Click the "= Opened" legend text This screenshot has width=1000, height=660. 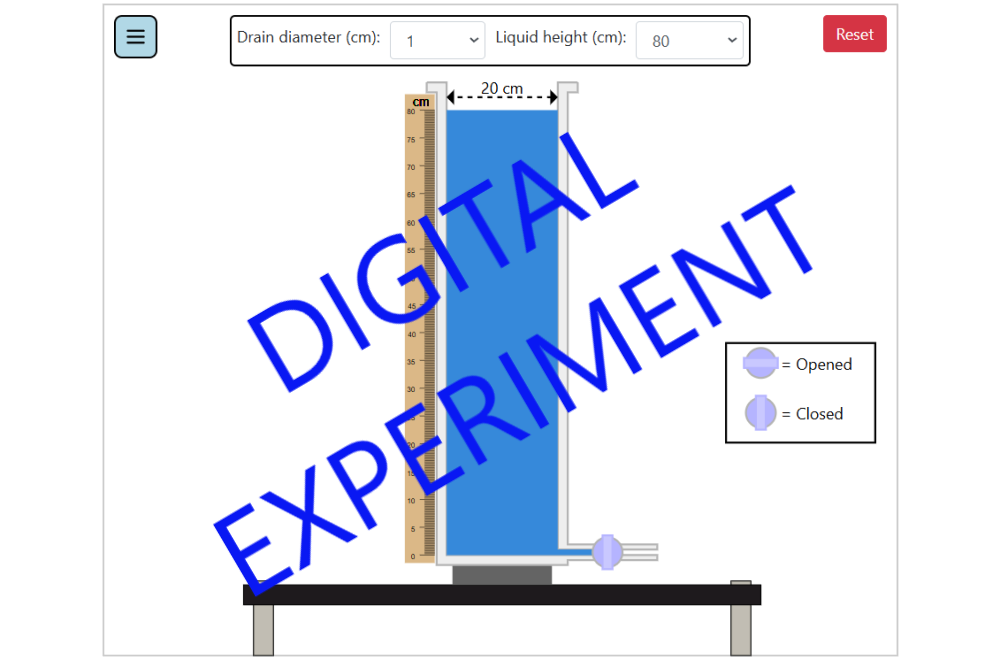pyautogui.click(x=817, y=365)
